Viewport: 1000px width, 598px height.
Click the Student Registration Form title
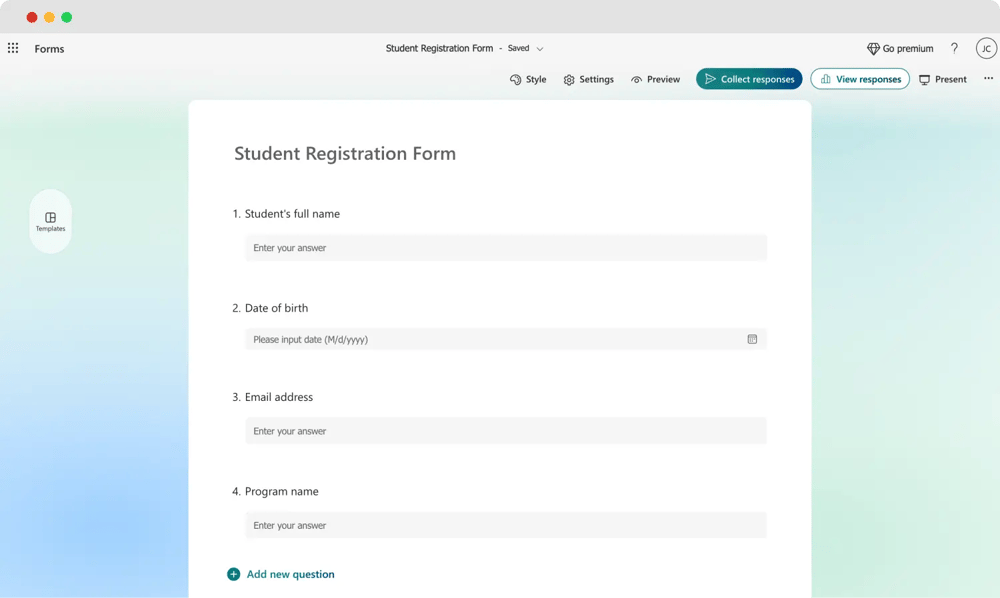click(x=344, y=153)
